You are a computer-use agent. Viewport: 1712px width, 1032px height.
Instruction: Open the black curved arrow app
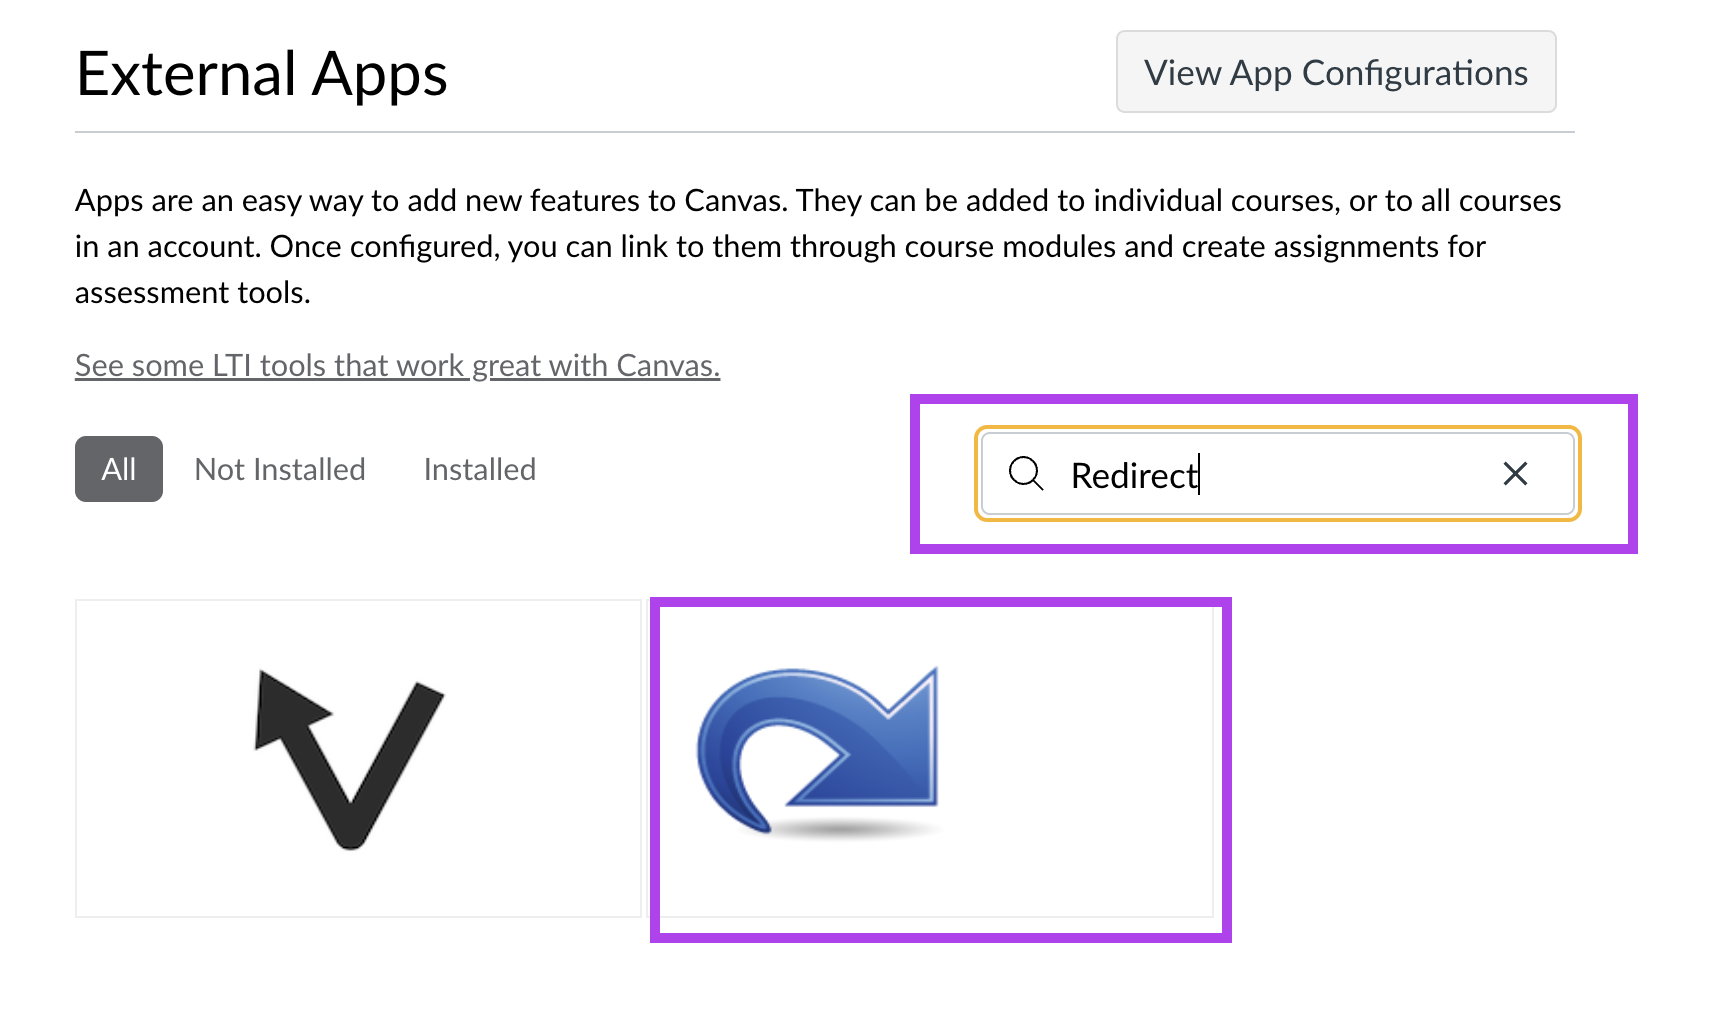[x=350, y=760]
